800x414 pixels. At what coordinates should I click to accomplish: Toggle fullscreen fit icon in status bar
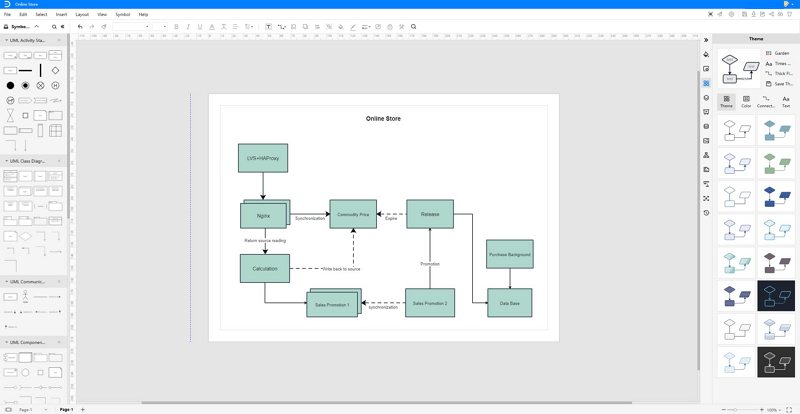pyautogui.click(x=791, y=410)
